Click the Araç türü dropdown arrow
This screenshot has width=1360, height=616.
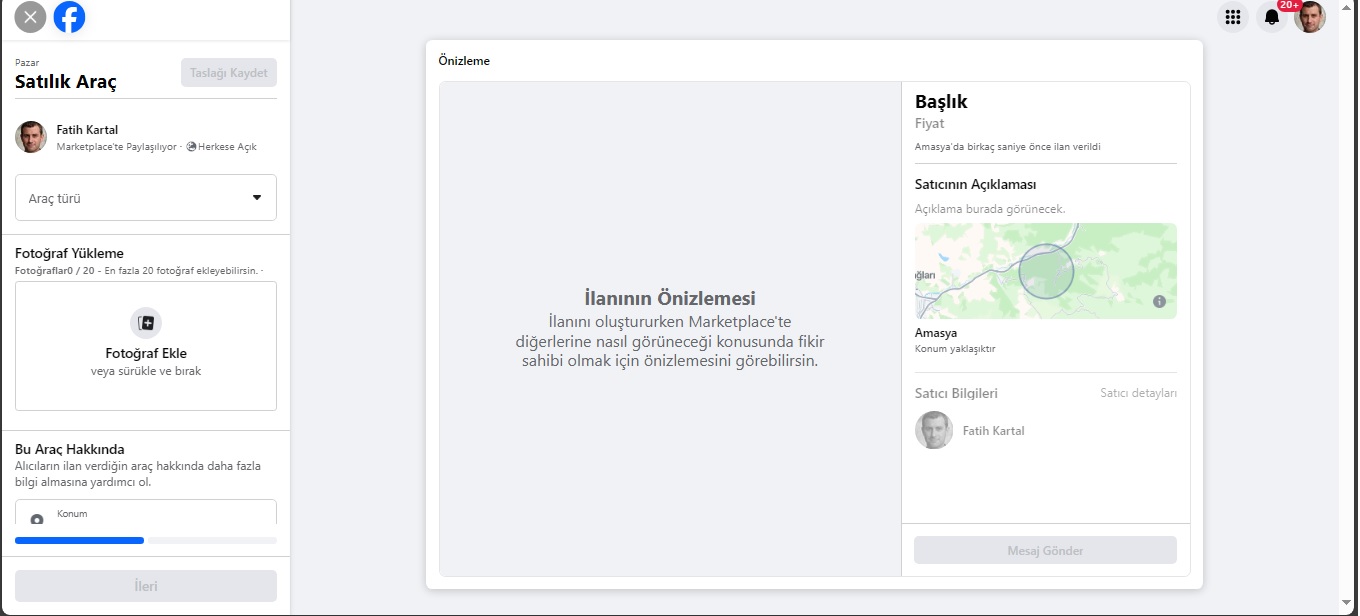point(257,198)
